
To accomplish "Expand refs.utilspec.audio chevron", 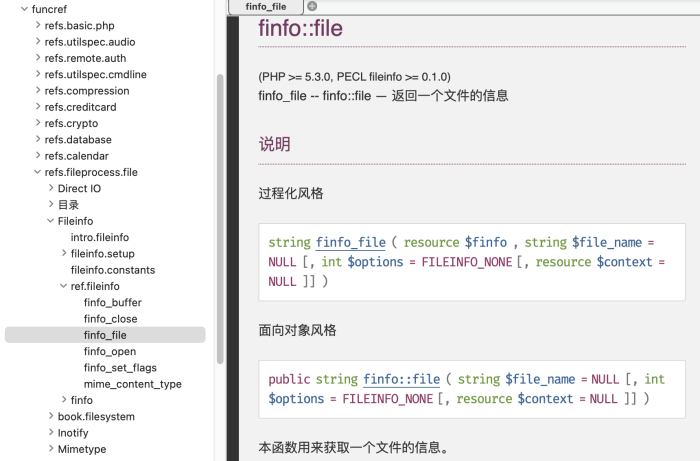I will pos(38,42).
